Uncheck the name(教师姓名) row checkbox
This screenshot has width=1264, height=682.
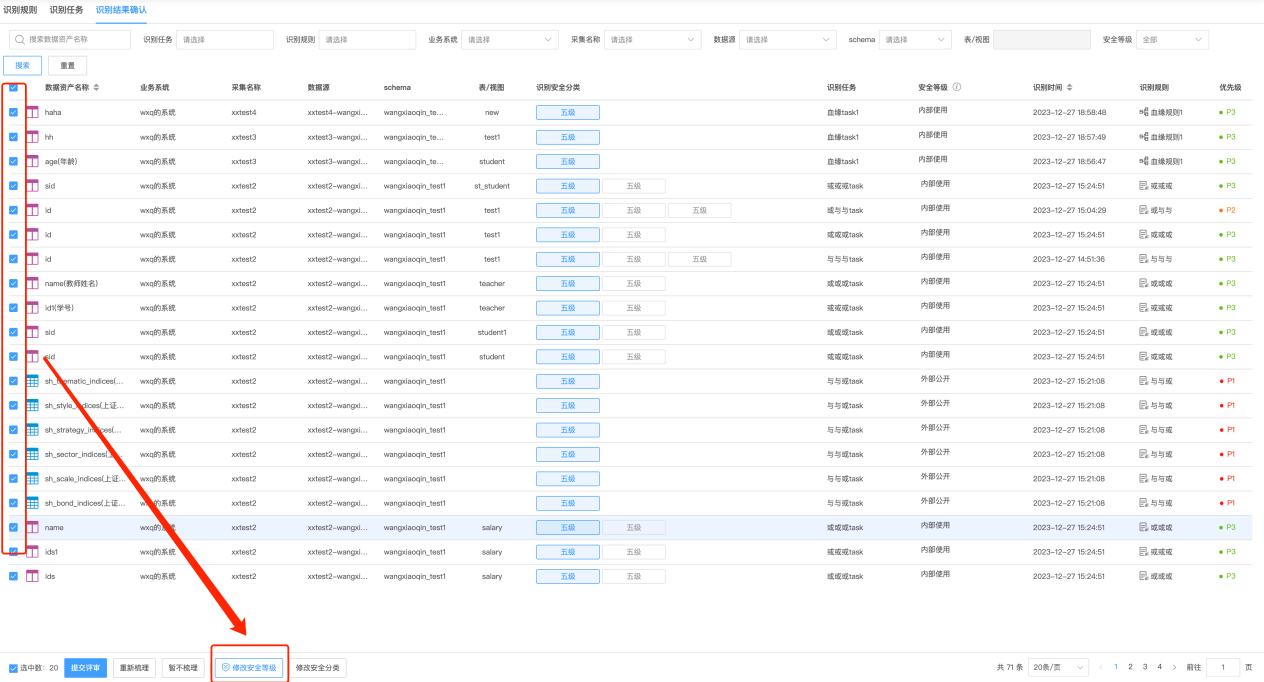pyautogui.click(x=13, y=283)
